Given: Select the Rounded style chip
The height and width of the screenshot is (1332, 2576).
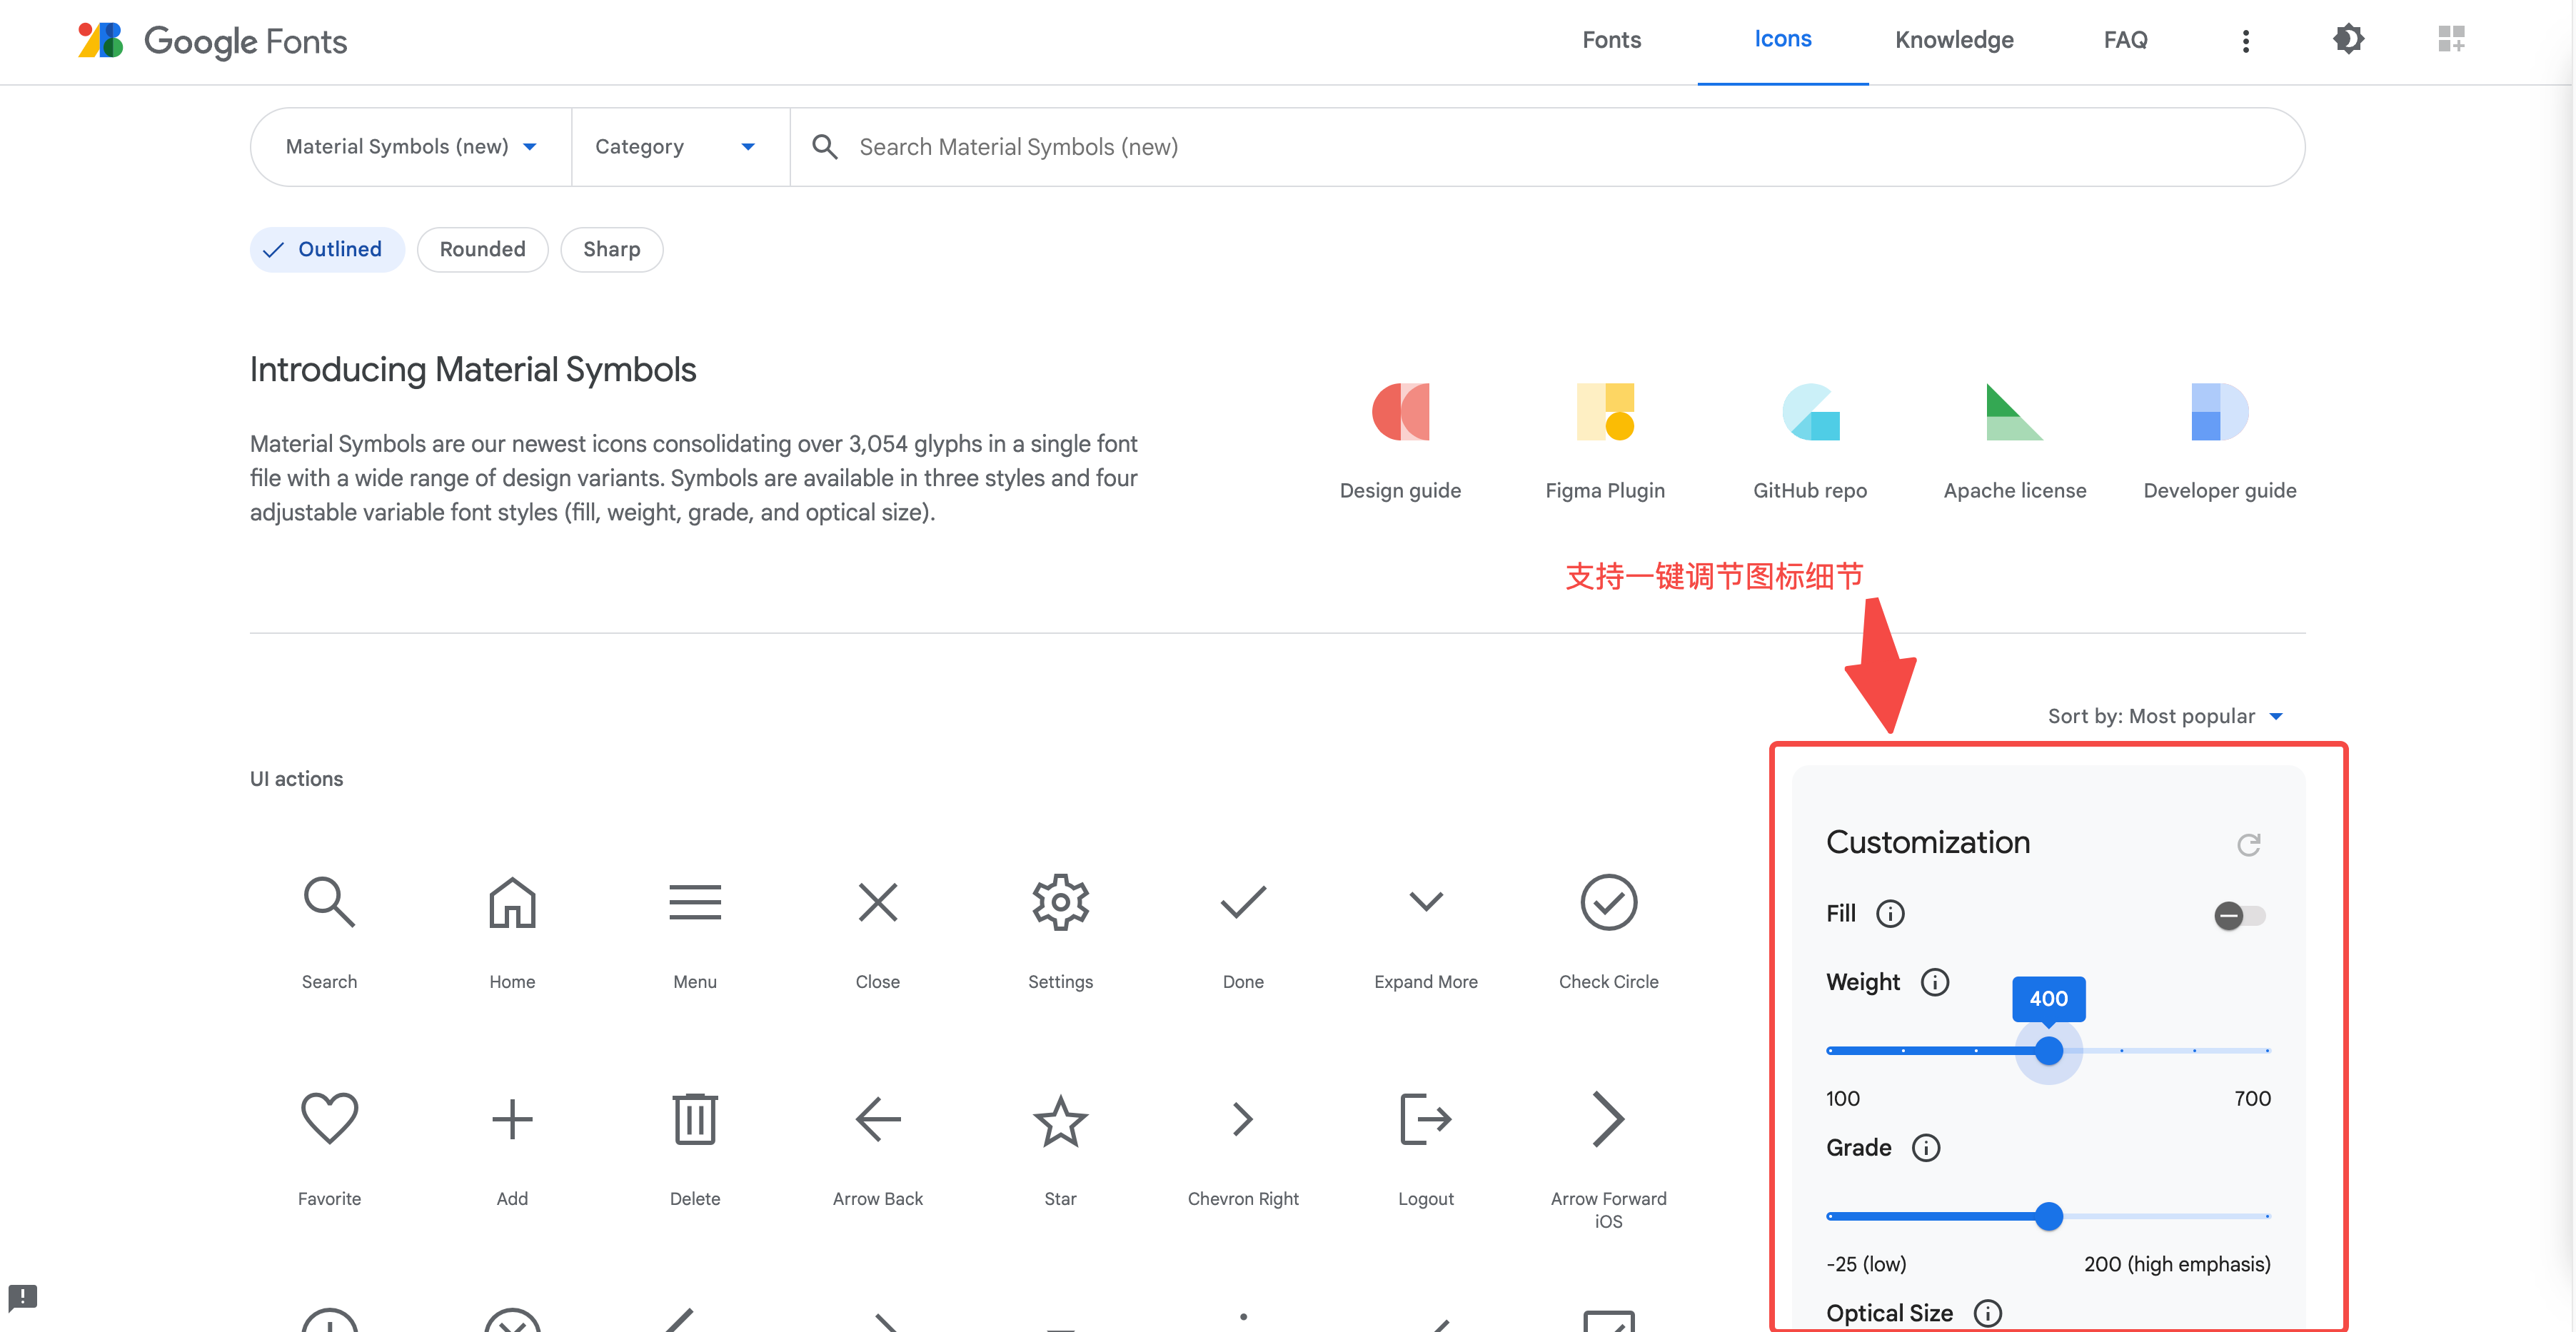Looking at the screenshot, I should pos(482,249).
